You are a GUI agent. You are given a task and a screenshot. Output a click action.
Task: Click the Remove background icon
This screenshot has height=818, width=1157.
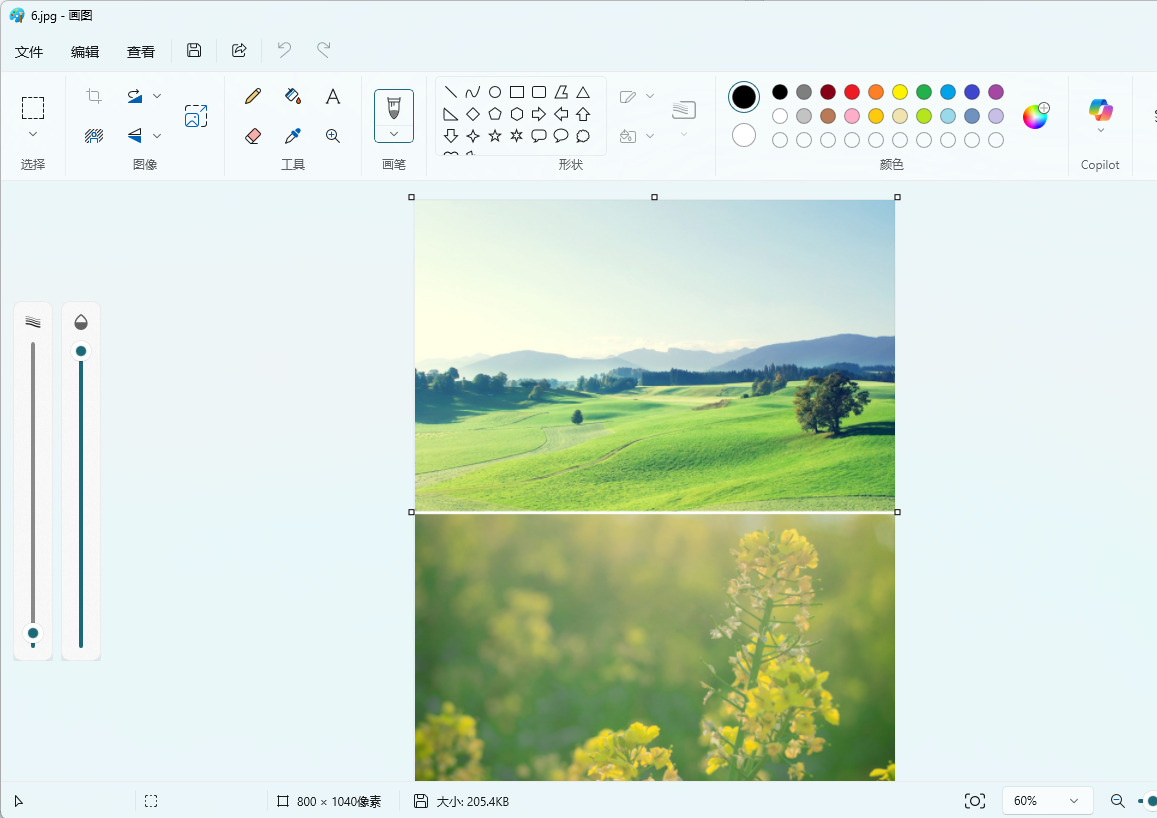[x=94, y=136]
